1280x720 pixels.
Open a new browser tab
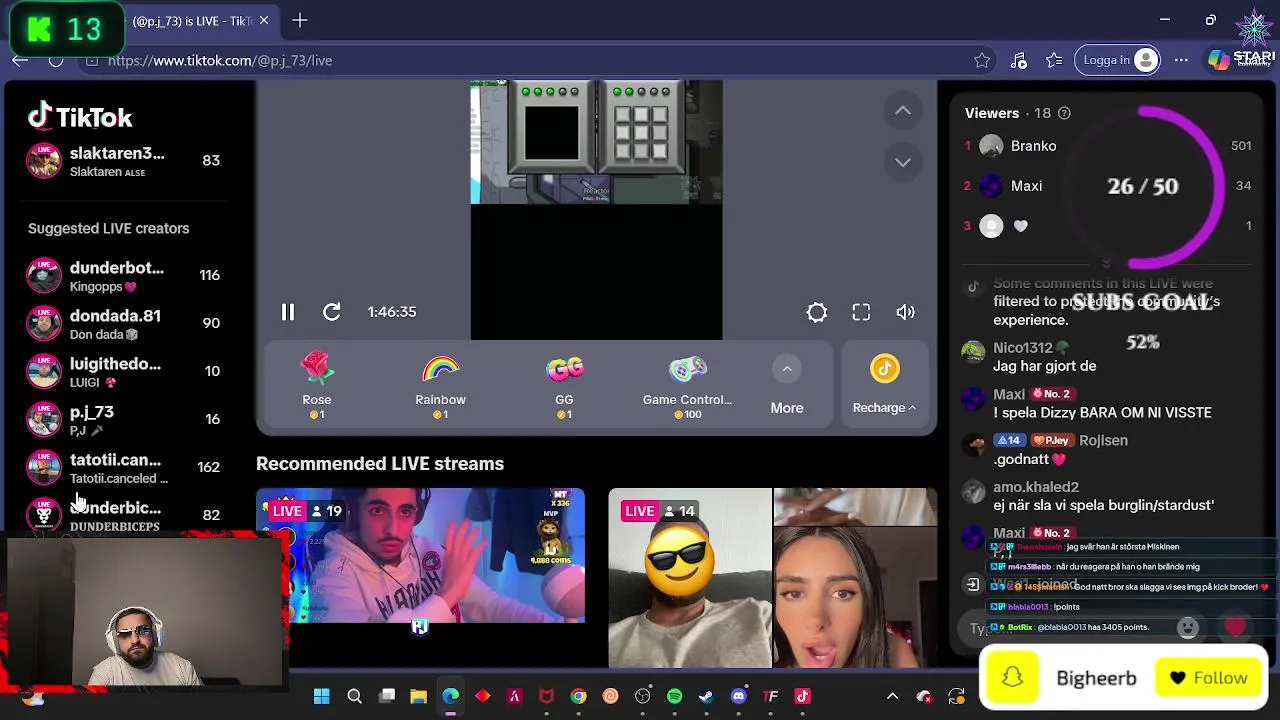[x=300, y=20]
